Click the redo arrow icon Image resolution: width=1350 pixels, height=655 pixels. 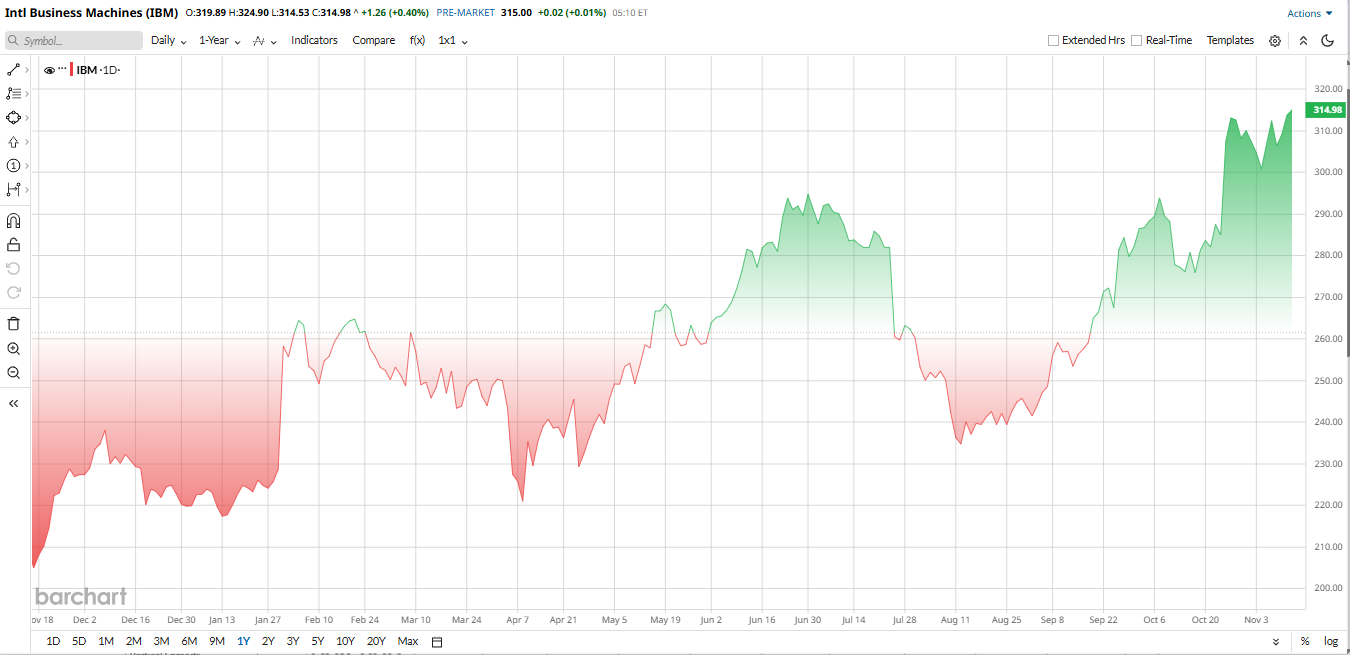coord(13,292)
